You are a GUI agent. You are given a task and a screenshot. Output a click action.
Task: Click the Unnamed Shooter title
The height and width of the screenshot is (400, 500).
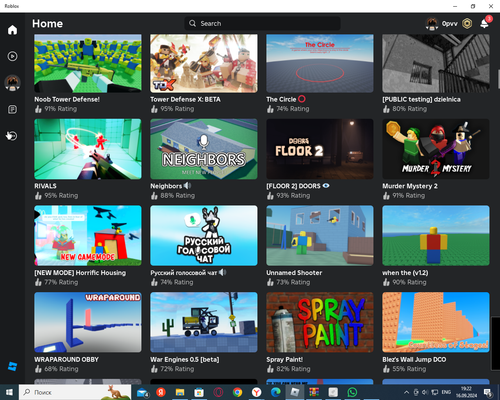click(294, 273)
